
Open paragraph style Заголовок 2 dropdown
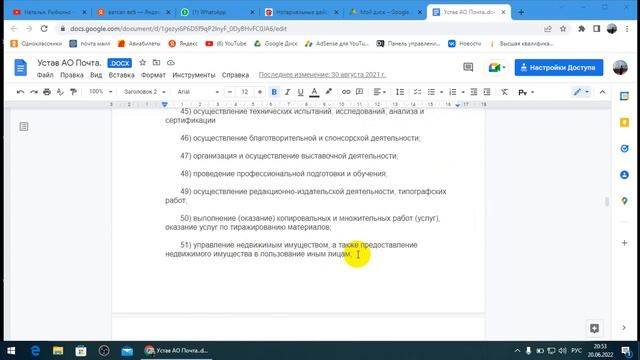click(144, 92)
